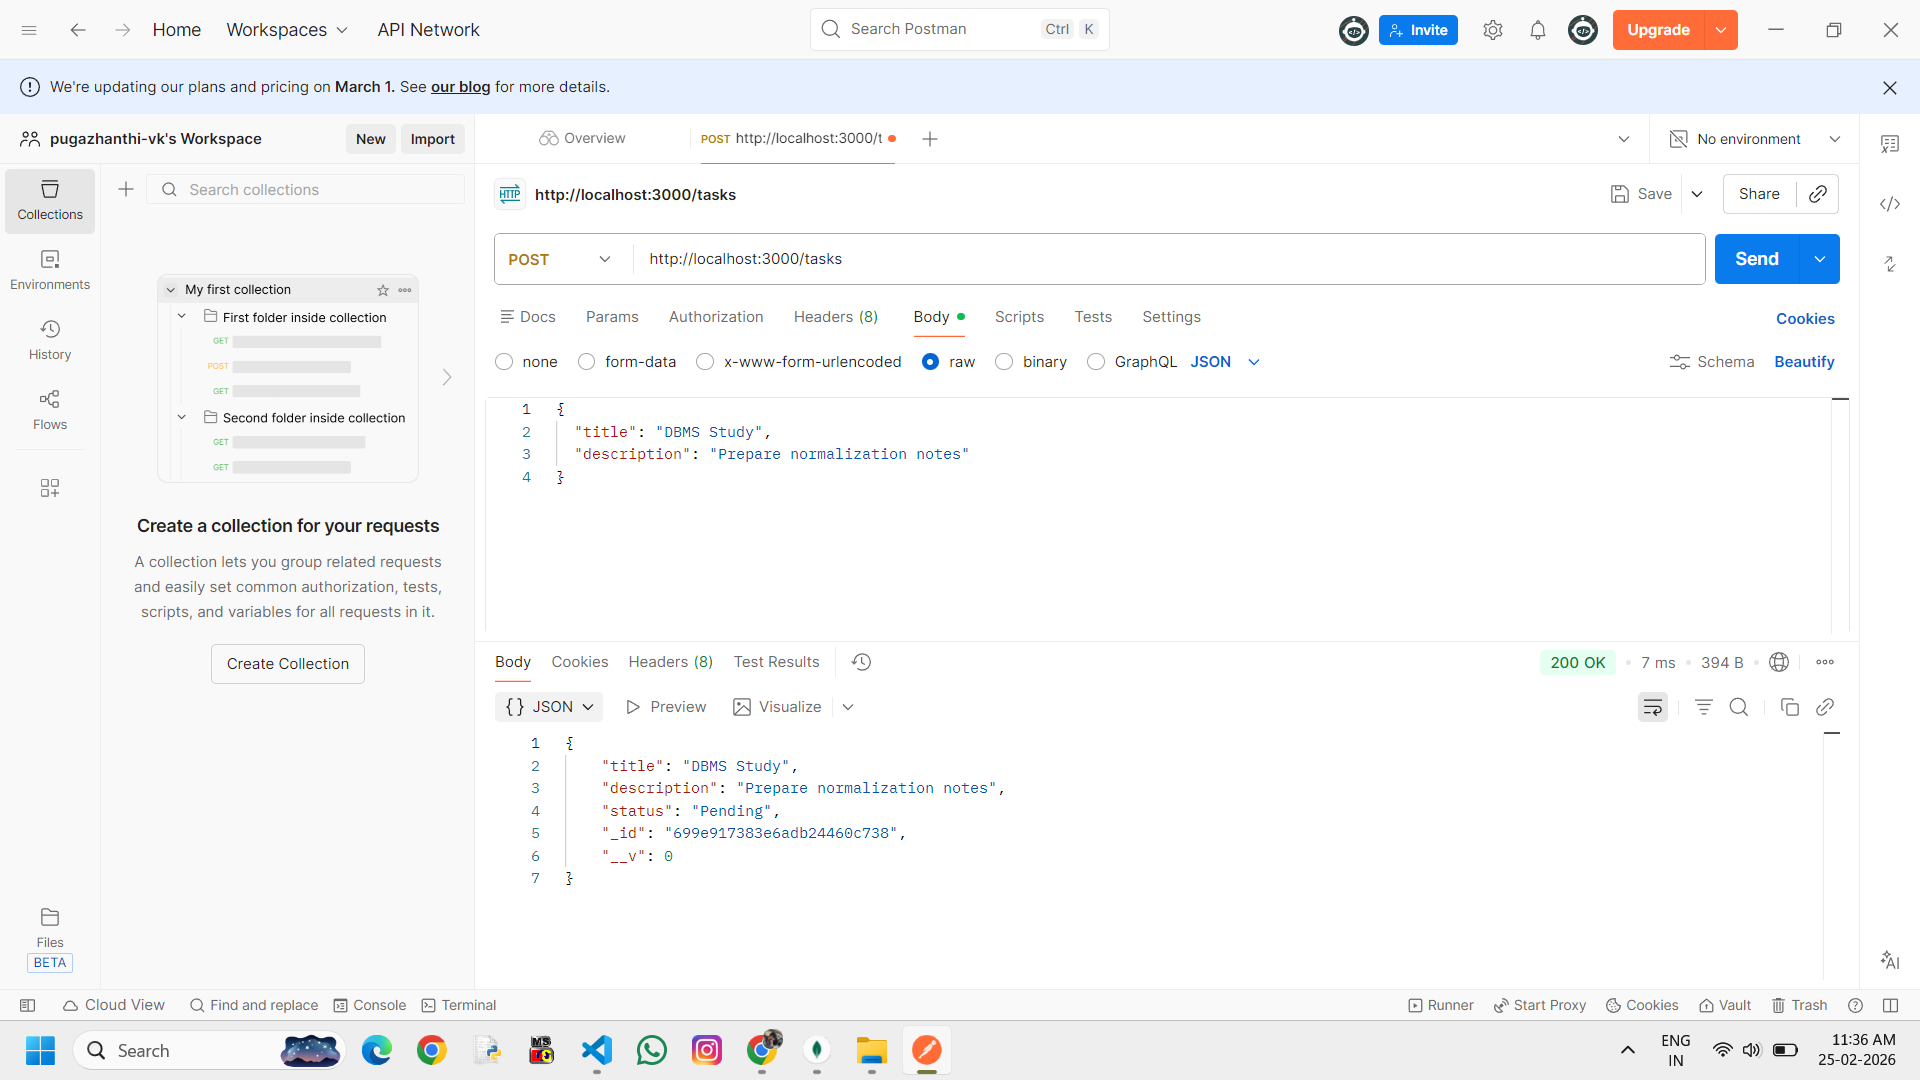
Task: Toggle word wrap icon in response panel
Action: coord(1652,707)
